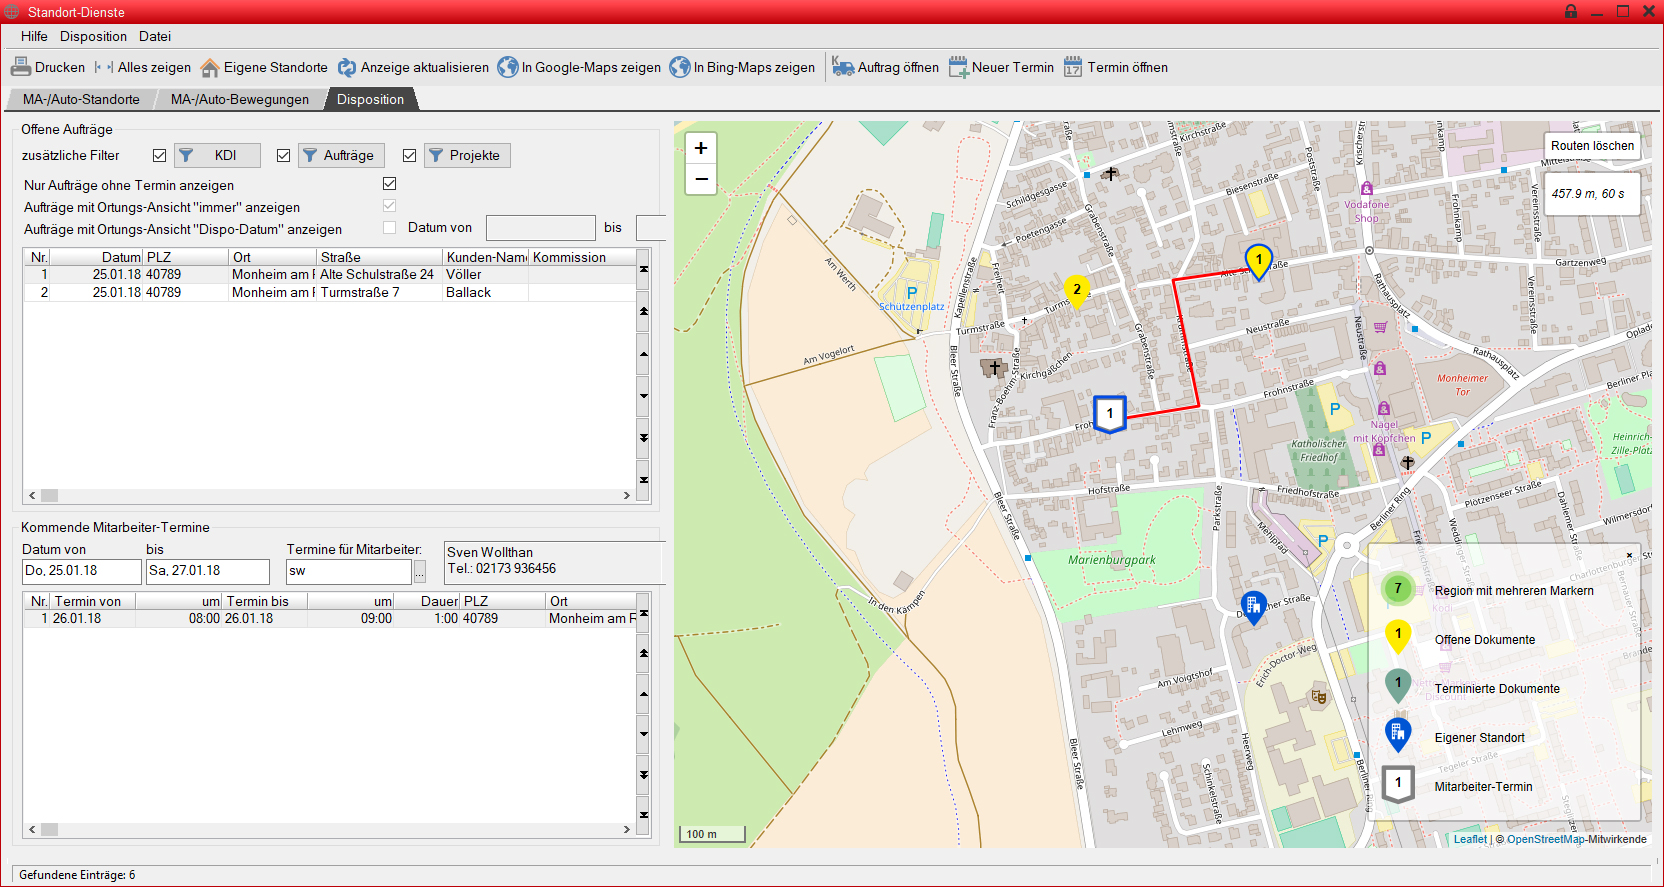Click the Aufträge filter button

[341, 155]
